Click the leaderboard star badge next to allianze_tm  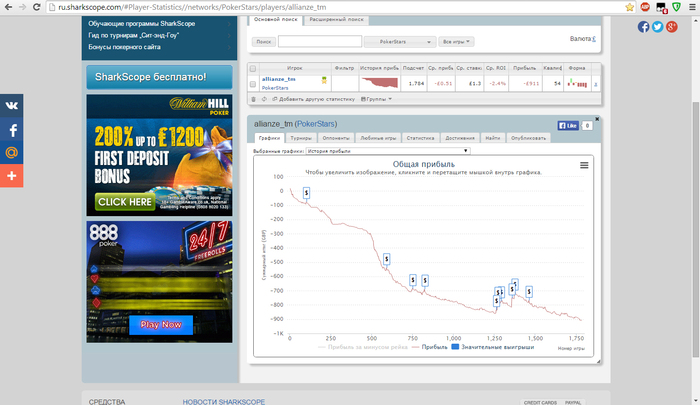click(x=324, y=80)
